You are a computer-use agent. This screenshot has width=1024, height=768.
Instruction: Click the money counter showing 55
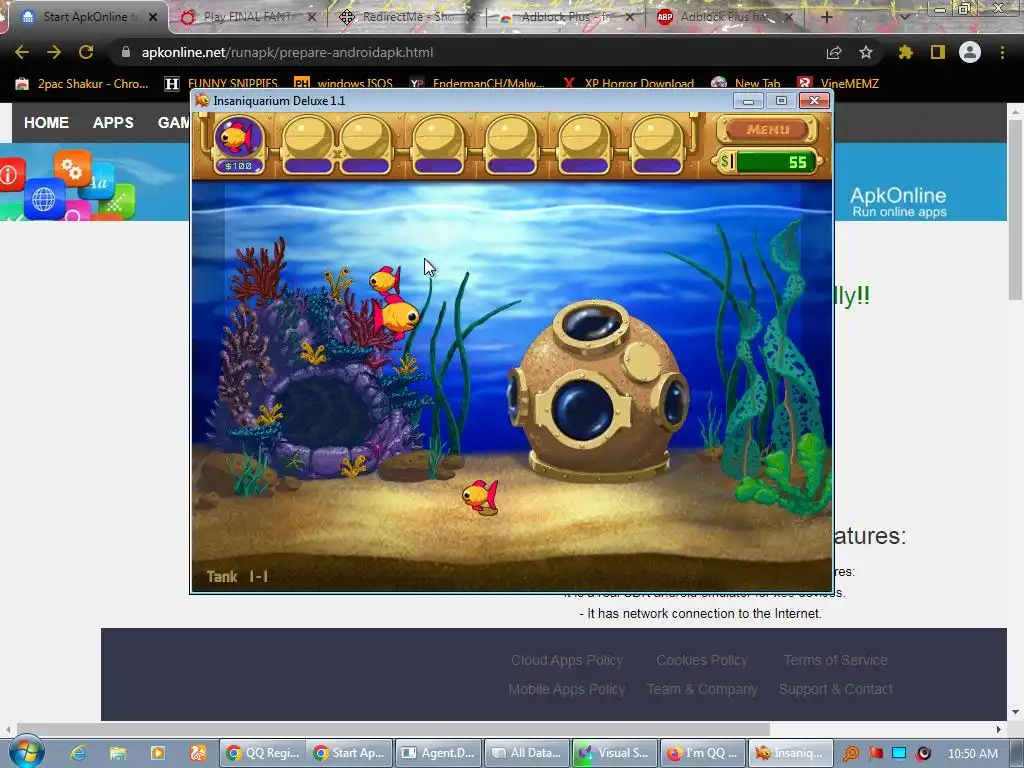[769, 161]
